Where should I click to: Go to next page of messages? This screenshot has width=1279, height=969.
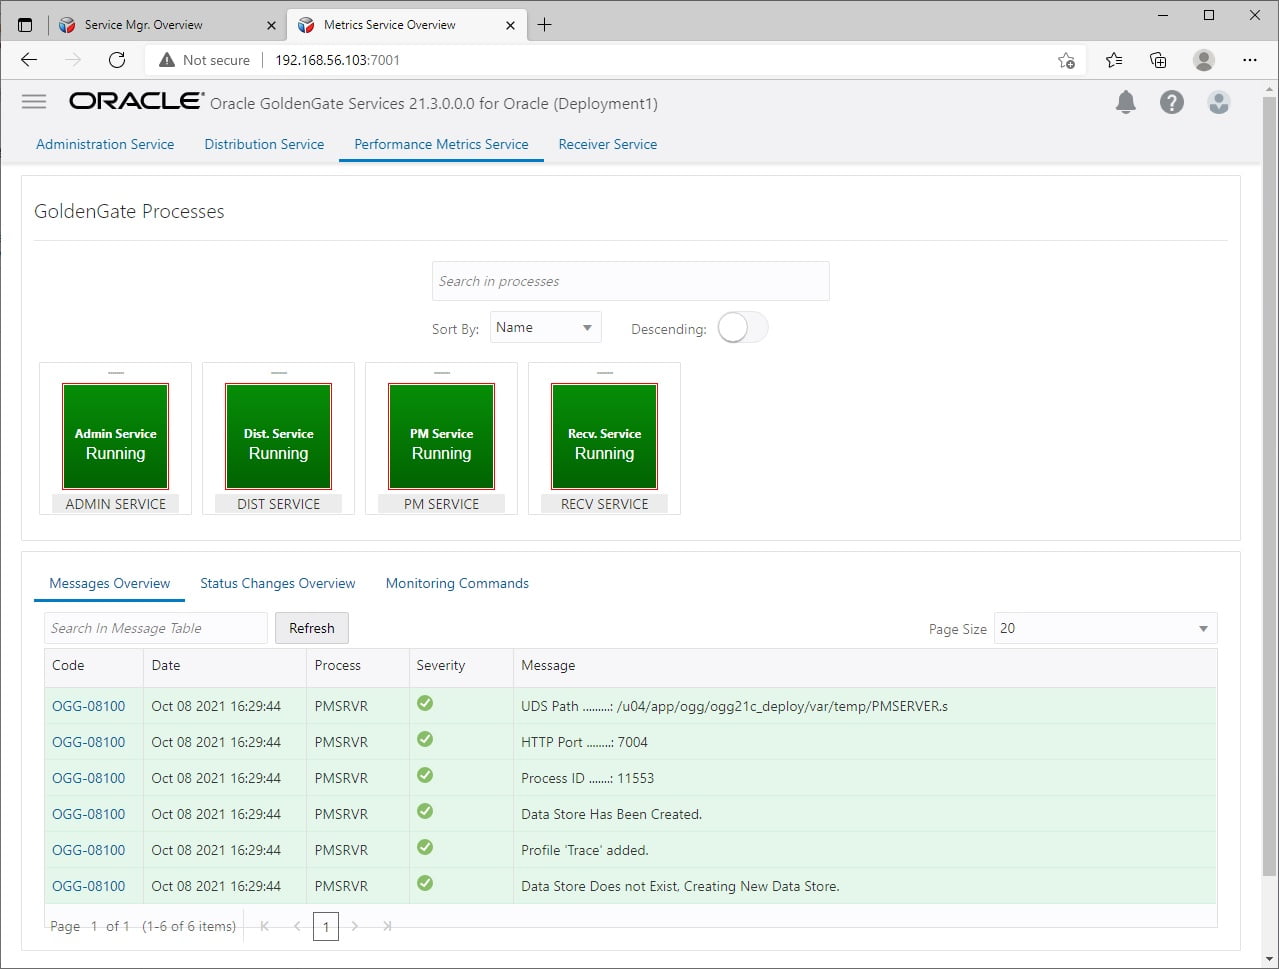(x=355, y=926)
